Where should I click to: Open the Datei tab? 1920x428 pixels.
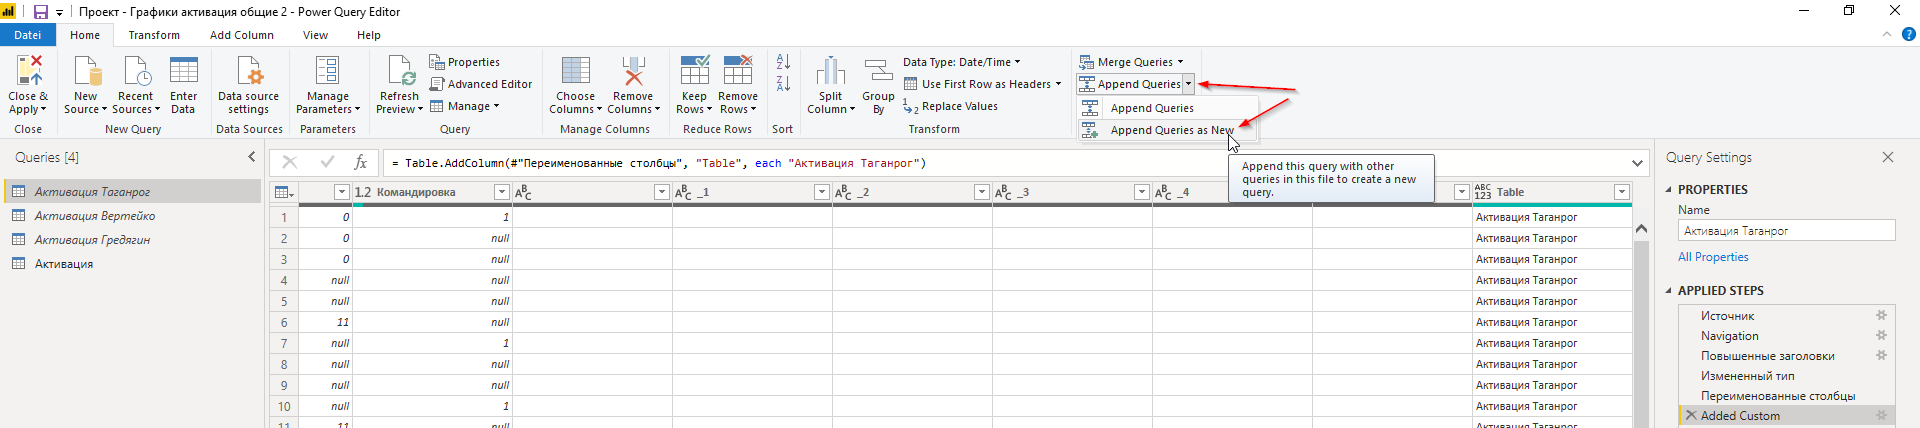[x=28, y=34]
